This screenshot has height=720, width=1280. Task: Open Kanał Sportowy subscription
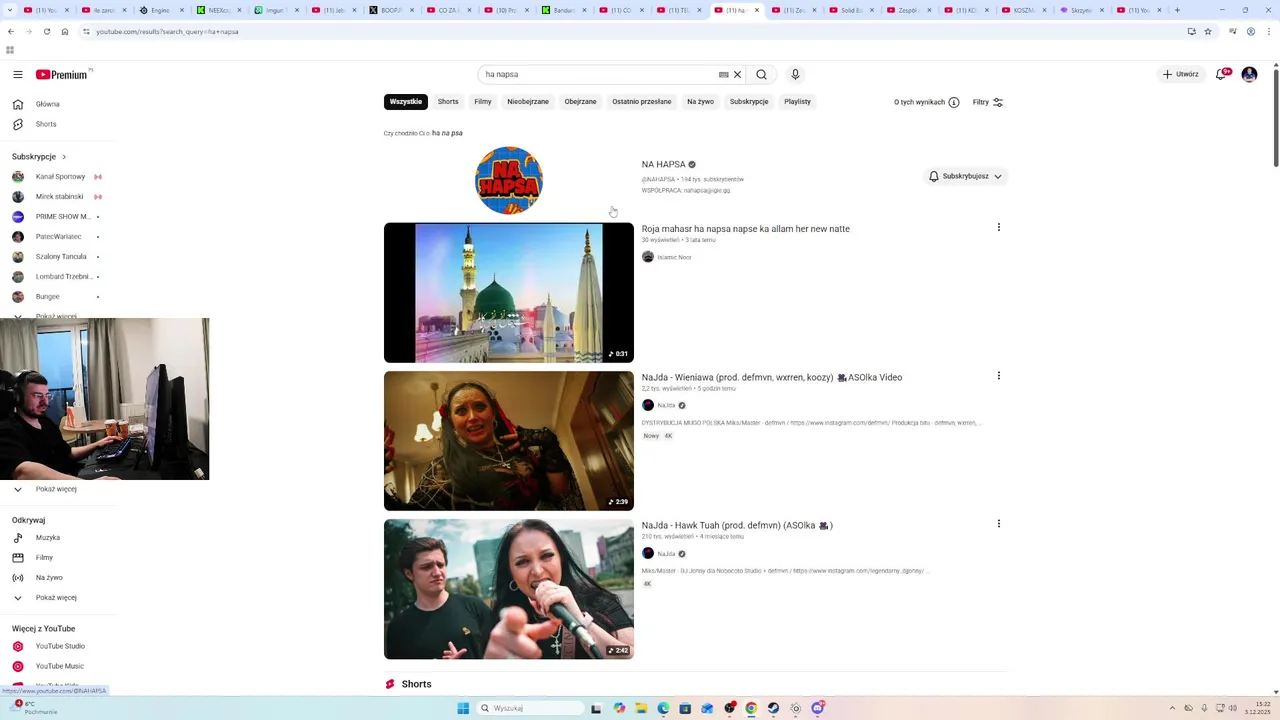[58, 177]
